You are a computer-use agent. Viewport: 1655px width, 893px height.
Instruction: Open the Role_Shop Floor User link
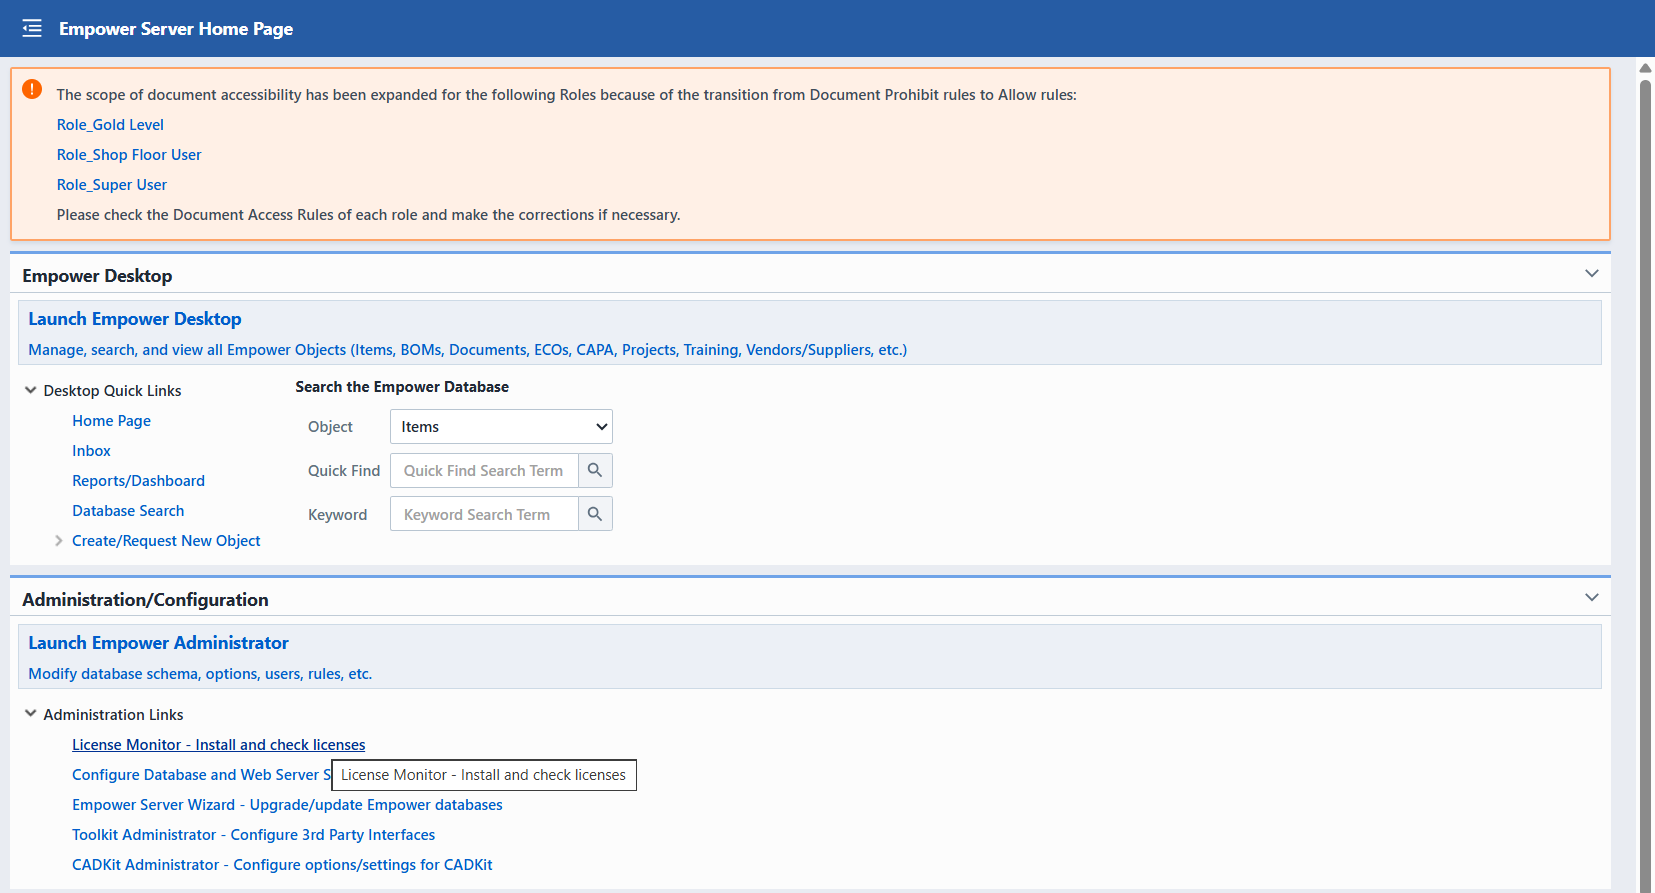point(129,154)
